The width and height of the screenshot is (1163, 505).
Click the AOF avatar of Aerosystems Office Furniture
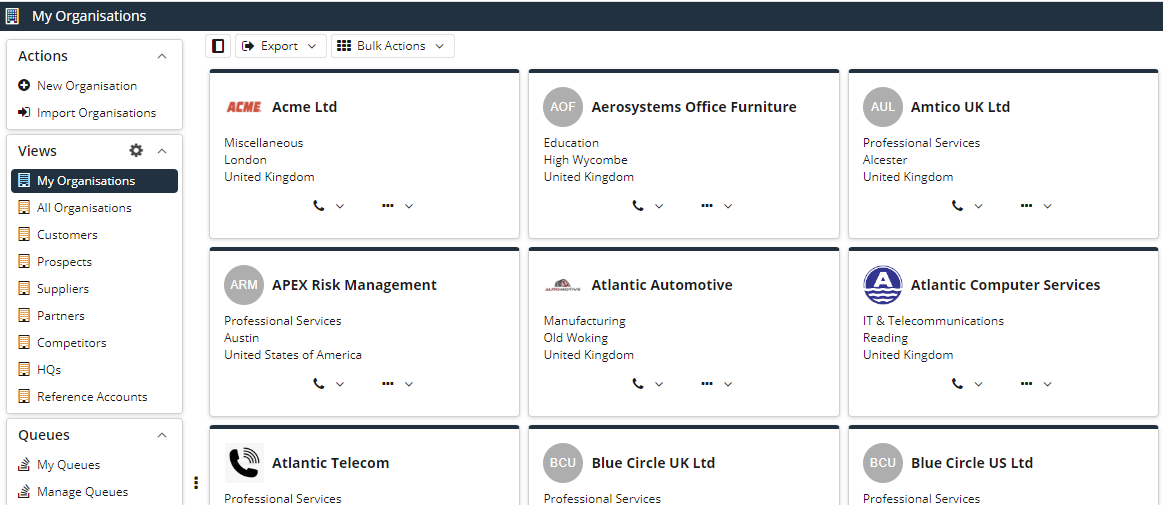[x=563, y=107]
